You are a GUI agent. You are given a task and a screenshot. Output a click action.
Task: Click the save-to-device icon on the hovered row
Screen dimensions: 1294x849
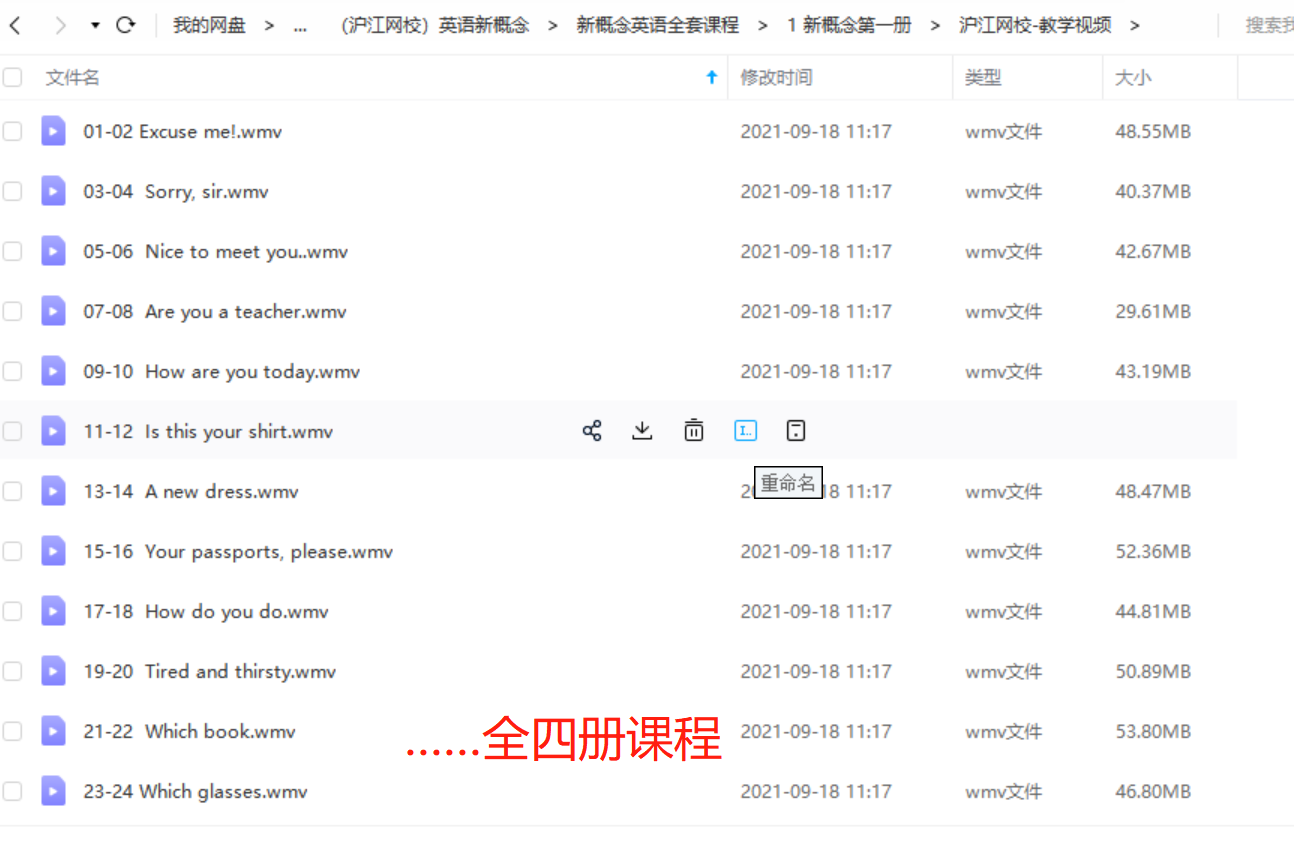coord(796,430)
